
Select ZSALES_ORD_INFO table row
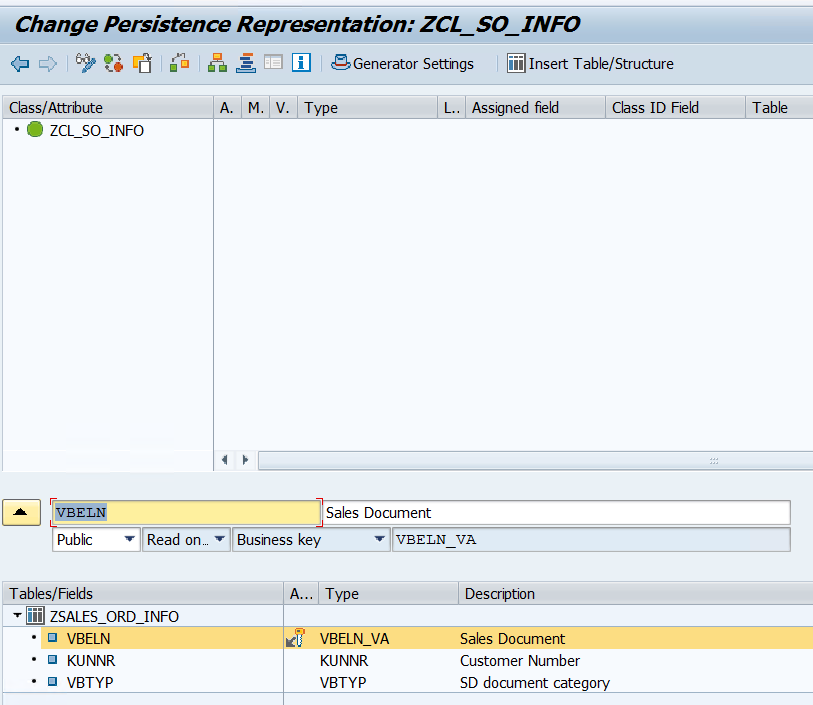point(114,616)
